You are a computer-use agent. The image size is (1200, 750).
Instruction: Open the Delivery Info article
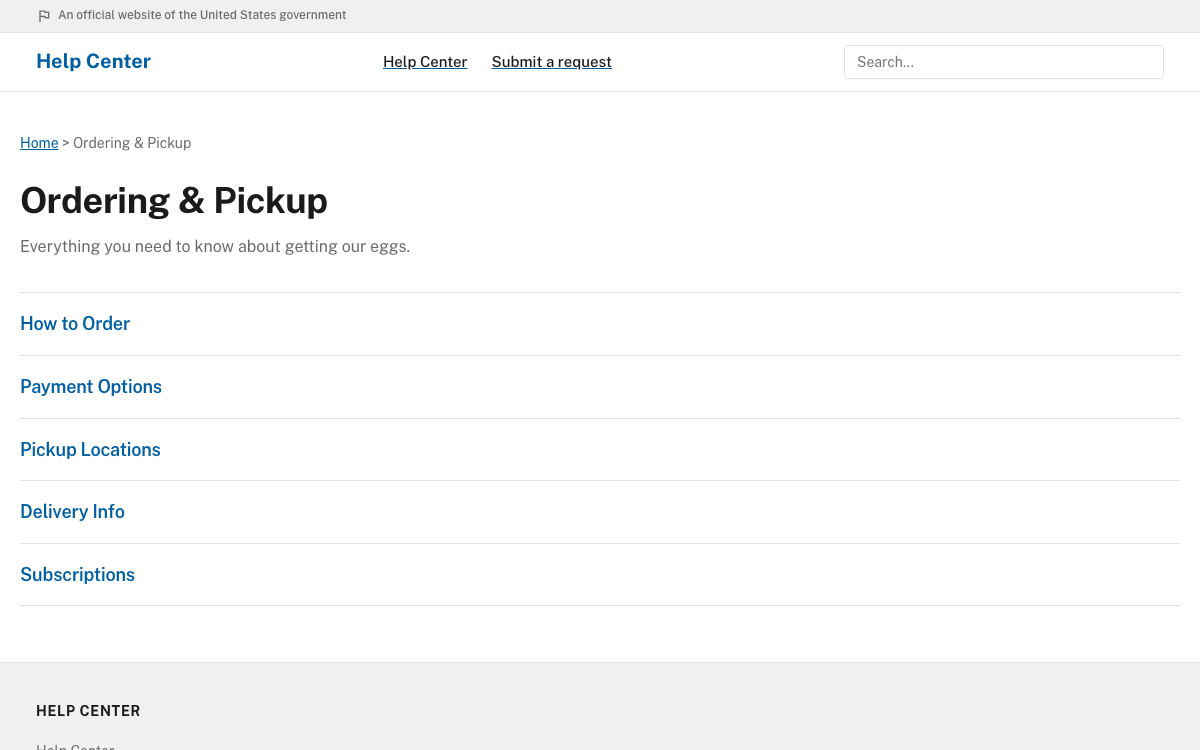click(x=72, y=512)
